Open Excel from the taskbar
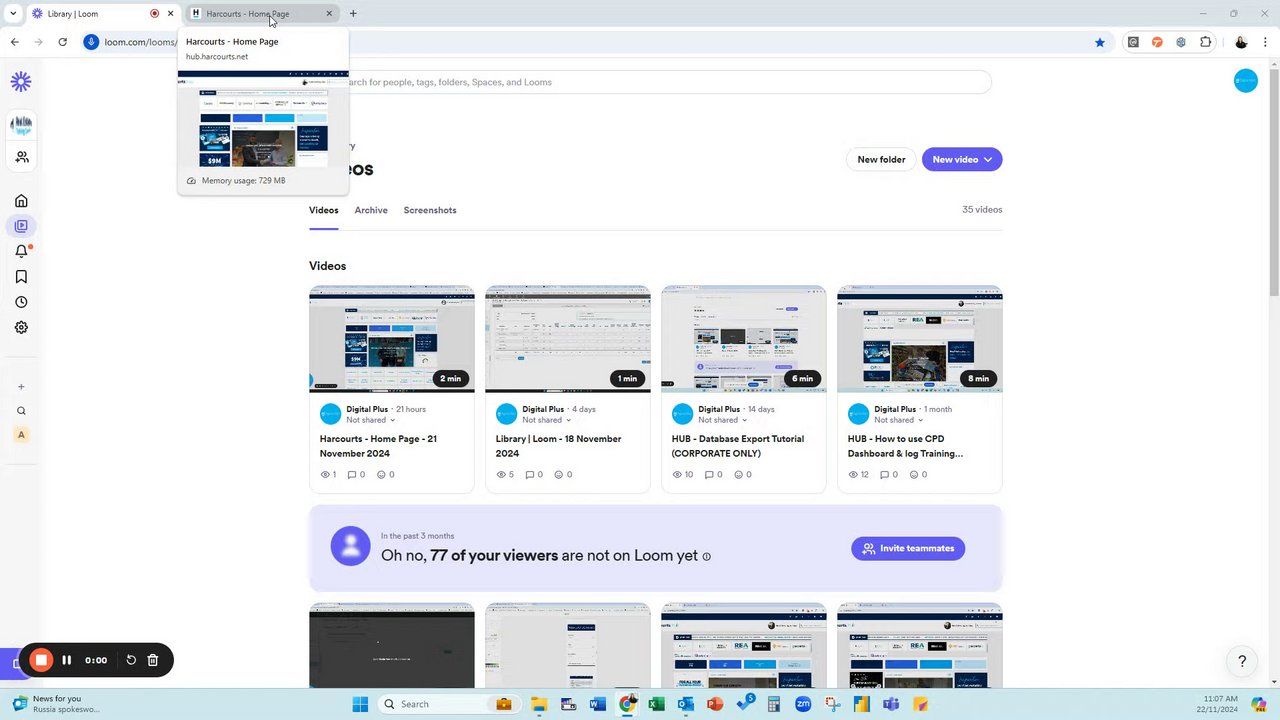Screen dimensions: 1280x720 coord(656,704)
